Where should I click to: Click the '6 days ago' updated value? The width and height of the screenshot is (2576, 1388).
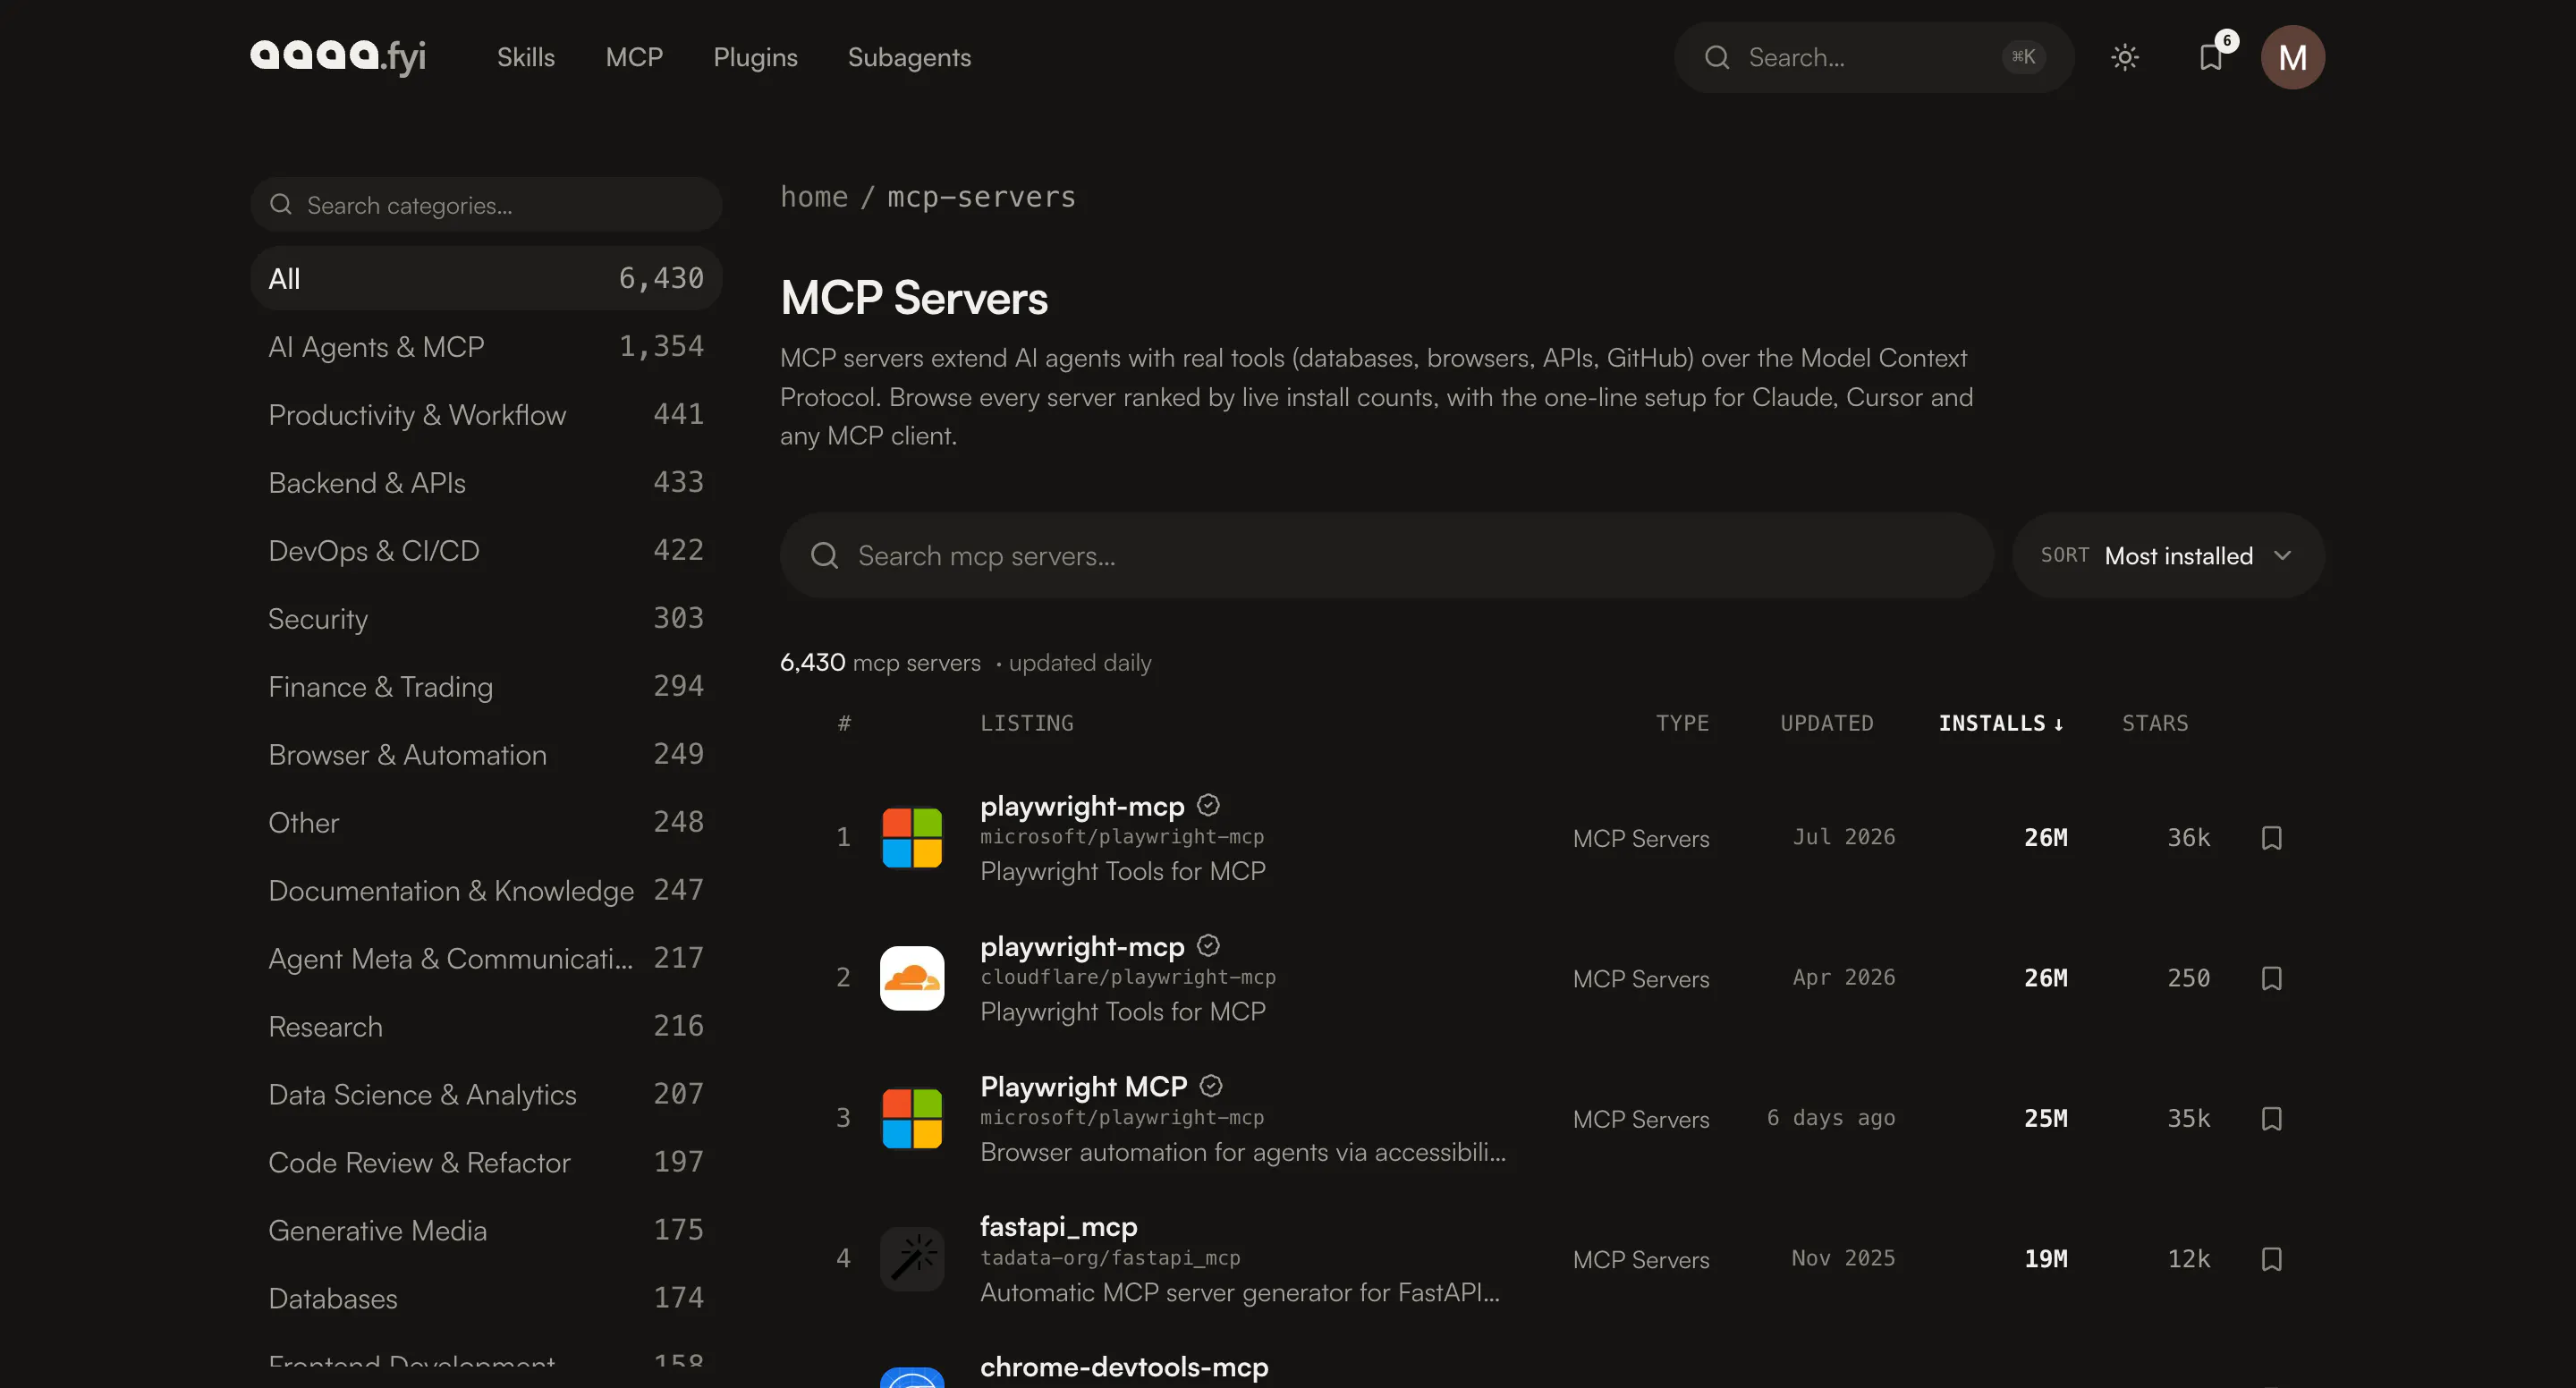coord(1831,1117)
